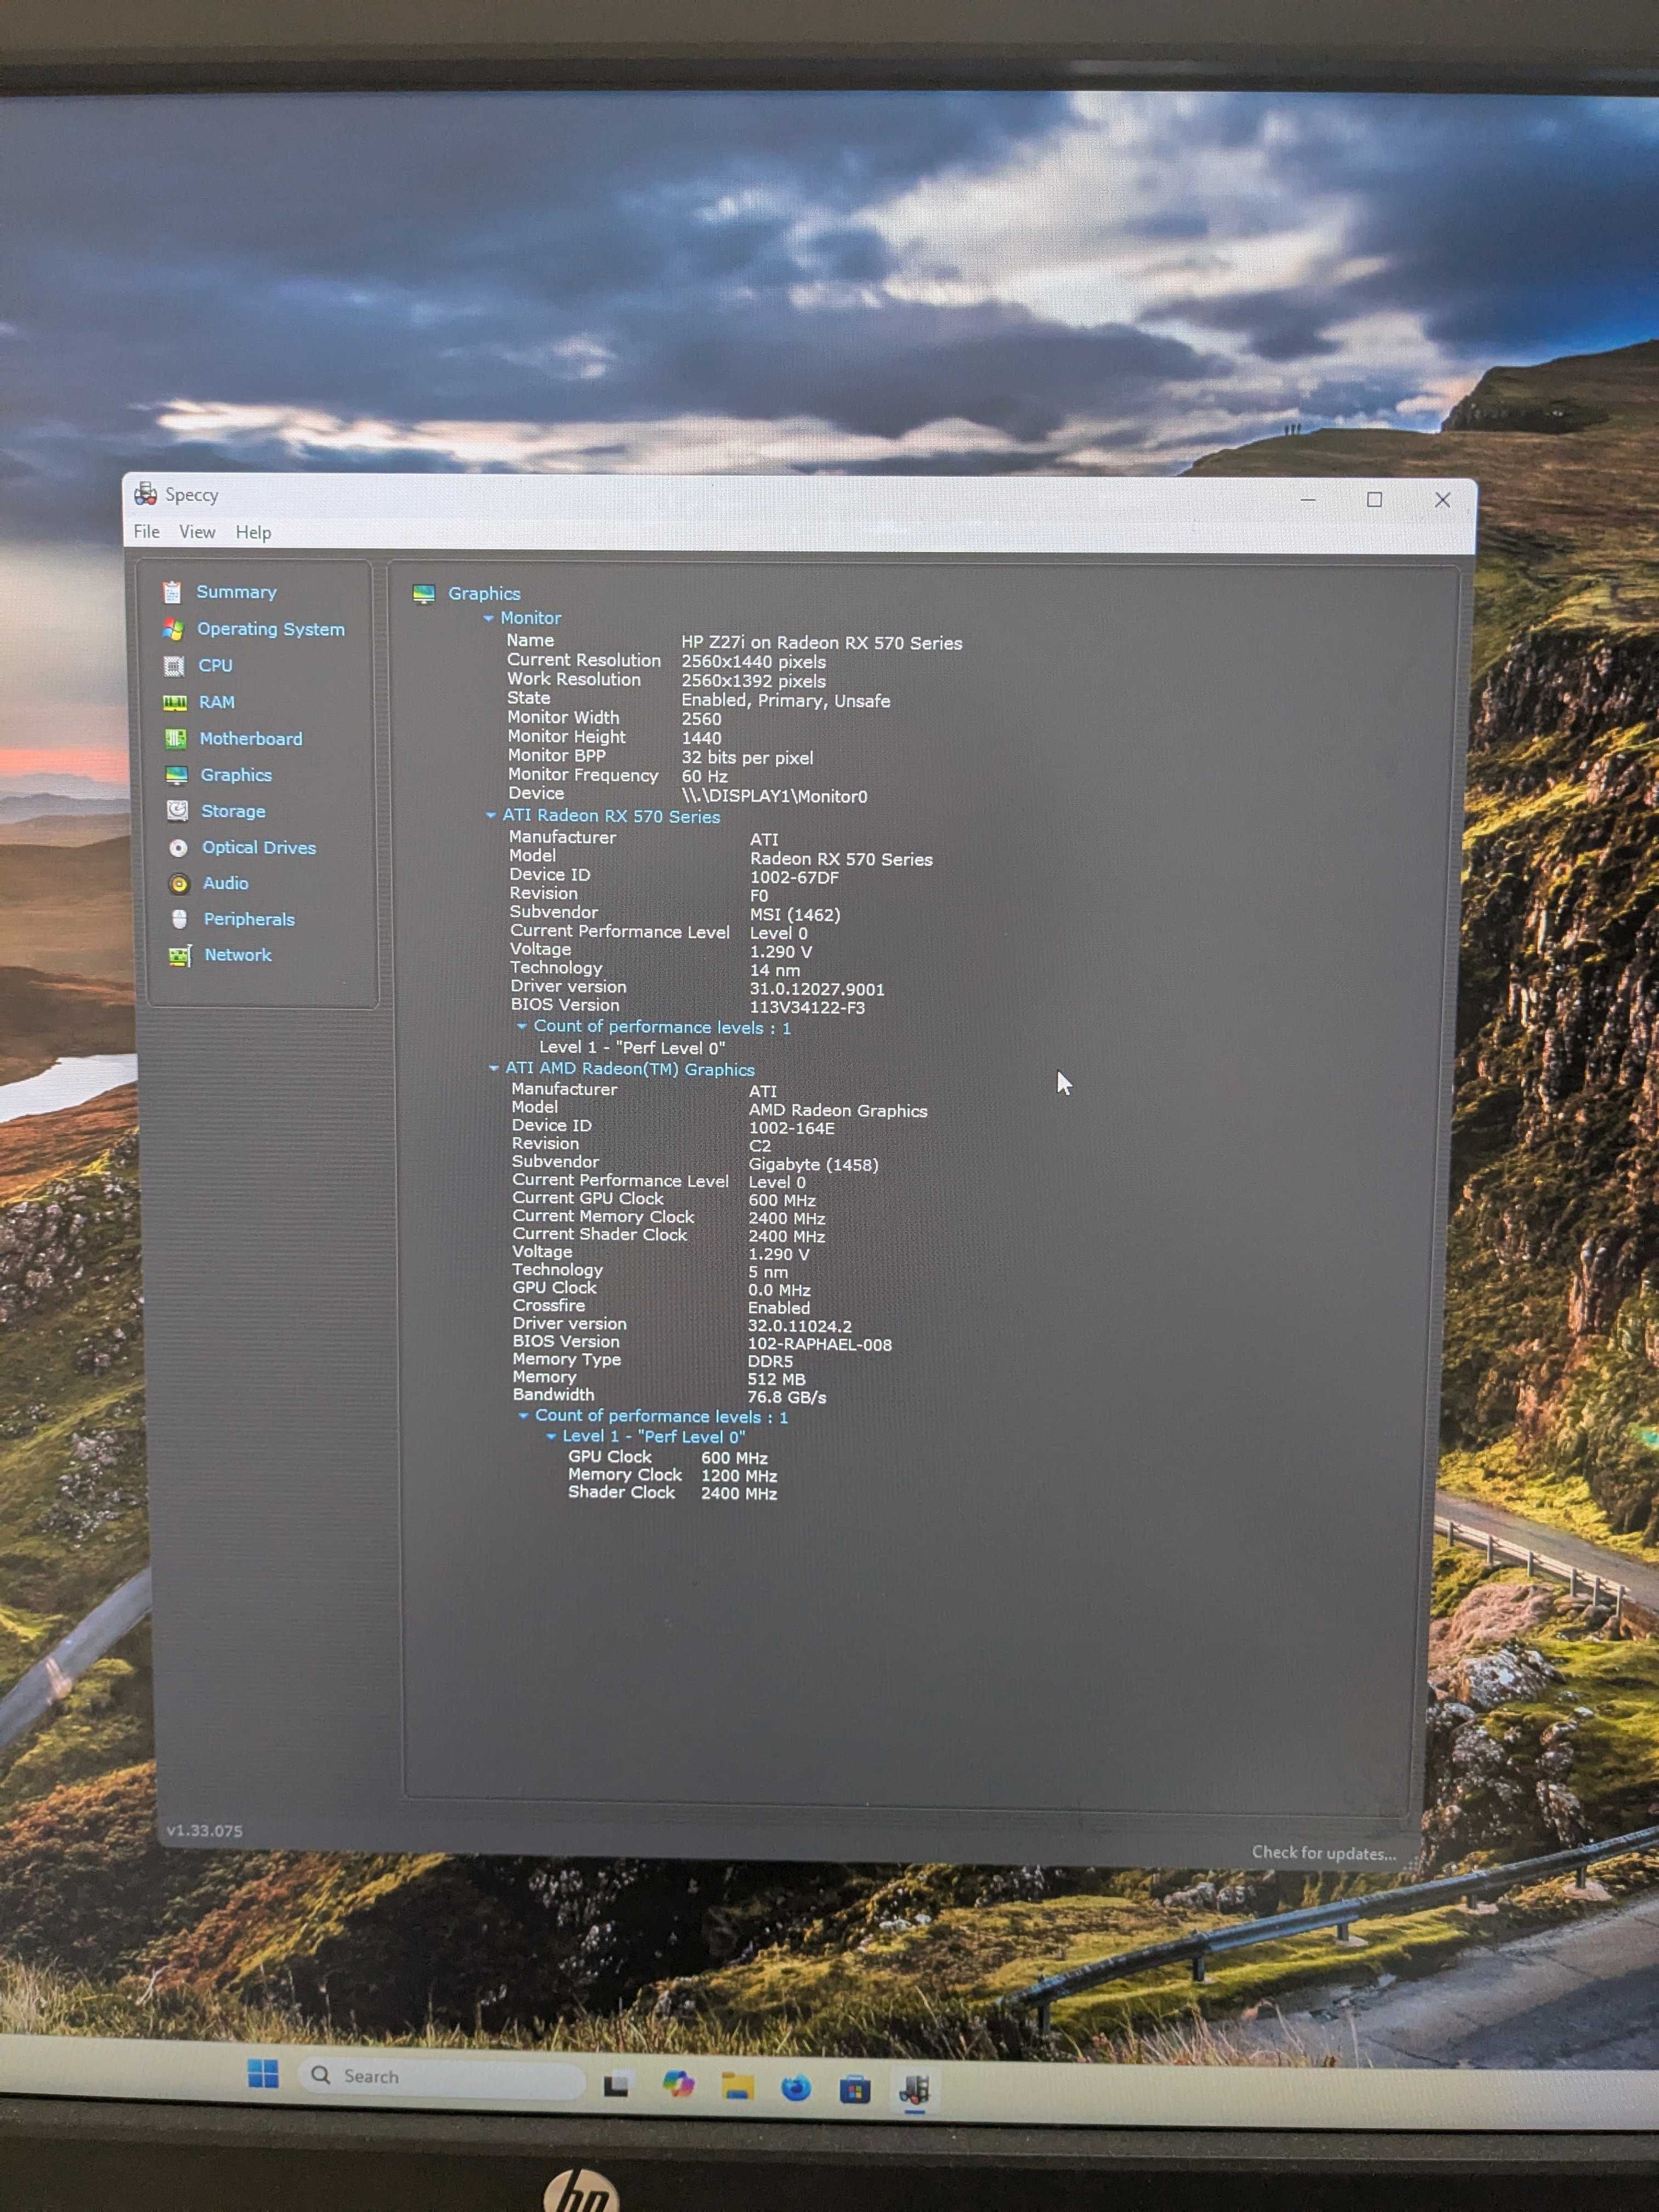Open the File menu
The height and width of the screenshot is (2212, 1659).
point(147,532)
